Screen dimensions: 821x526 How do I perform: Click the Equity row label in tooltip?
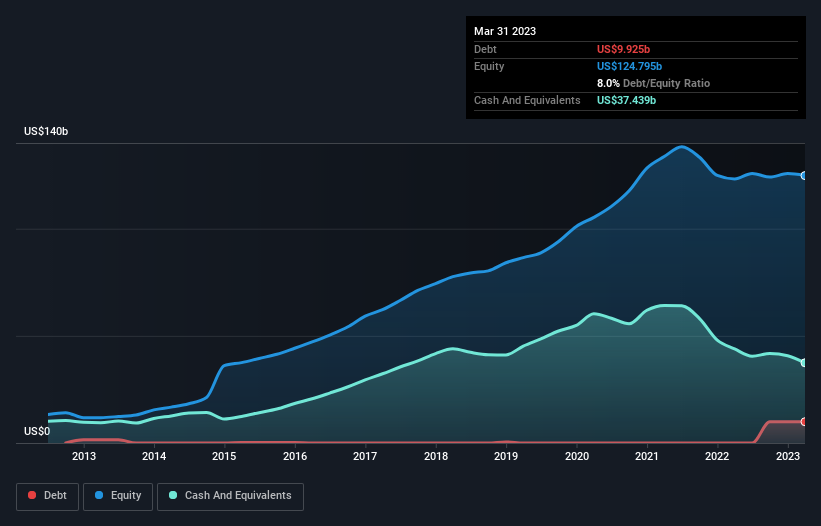(x=489, y=66)
